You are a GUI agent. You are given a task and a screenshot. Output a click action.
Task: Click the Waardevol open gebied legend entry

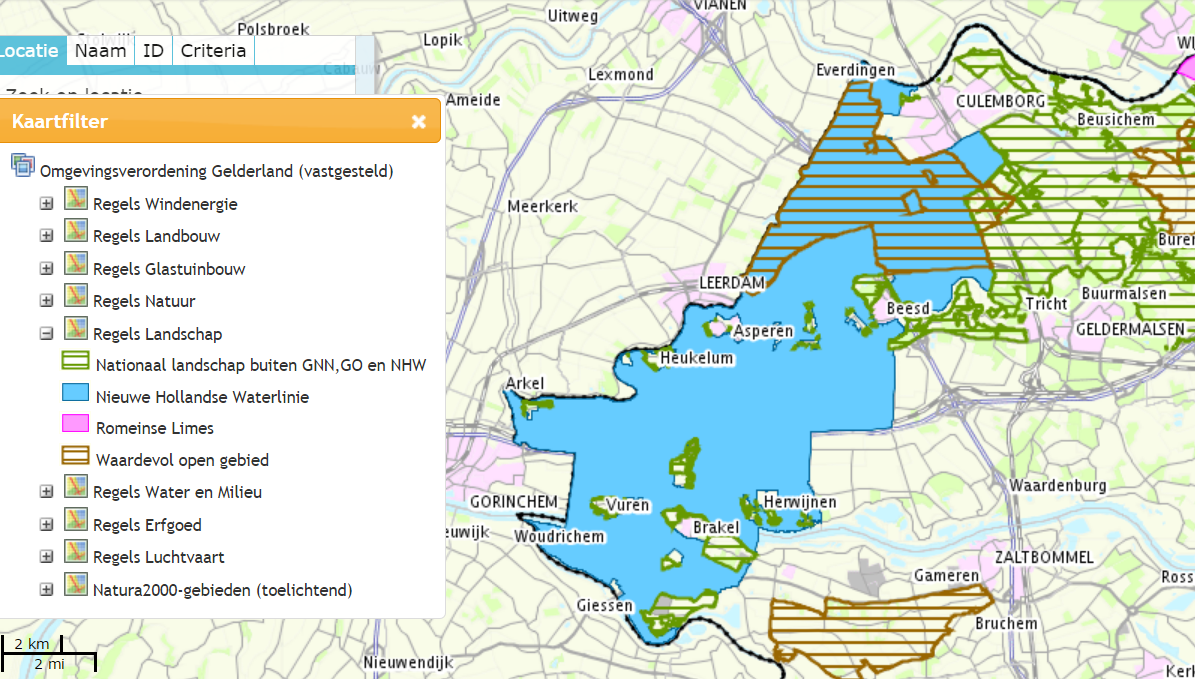(74, 456)
